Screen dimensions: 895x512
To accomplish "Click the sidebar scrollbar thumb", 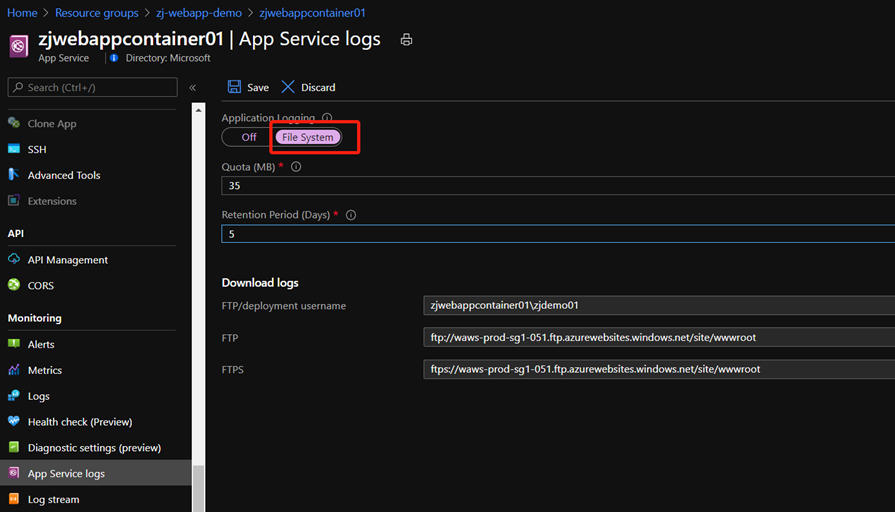I will (198, 489).
